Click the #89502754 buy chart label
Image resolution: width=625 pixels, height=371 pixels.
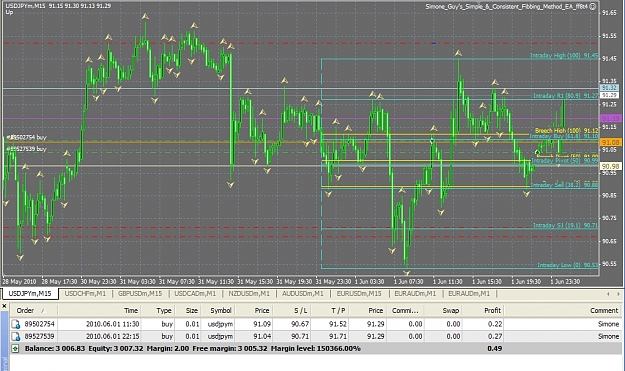(x=26, y=137)
